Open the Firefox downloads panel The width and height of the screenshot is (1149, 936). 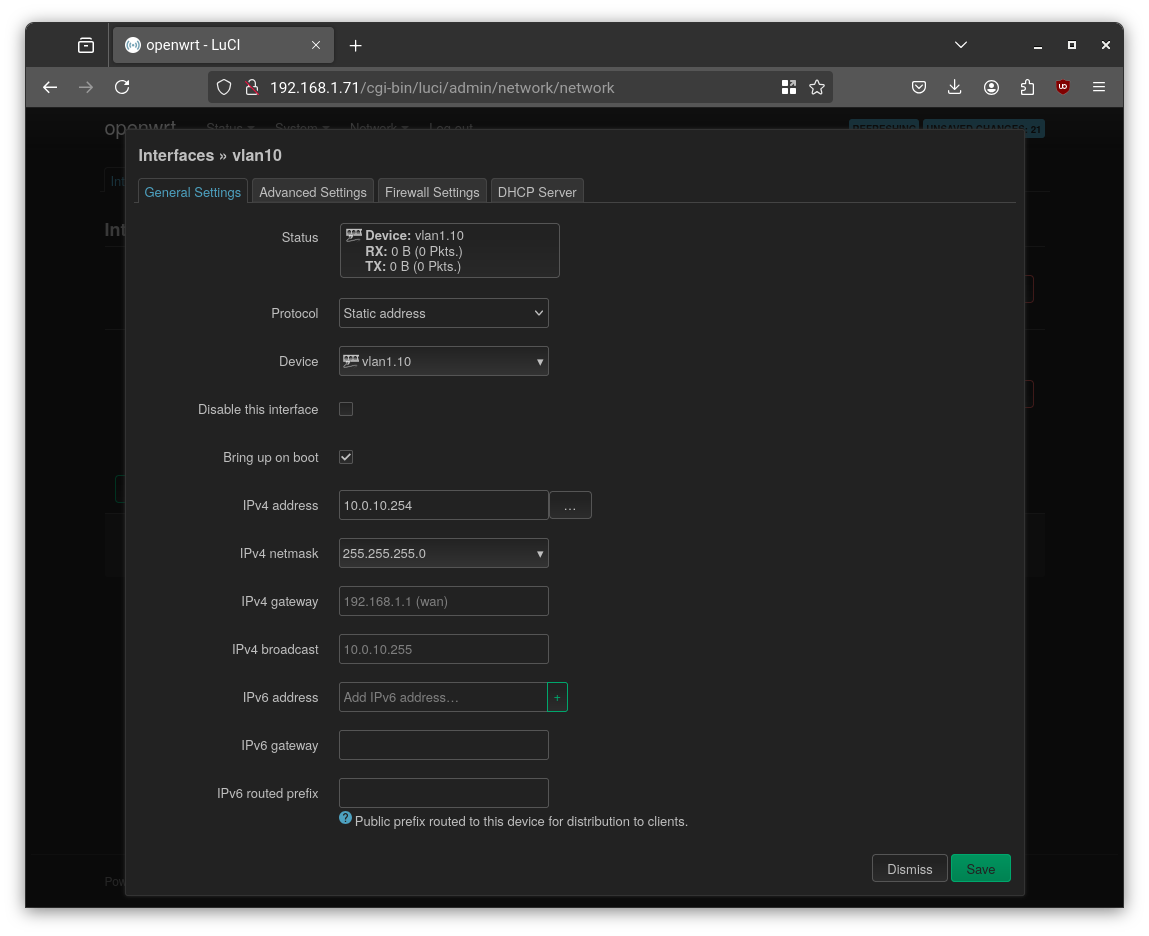(955, 87)
